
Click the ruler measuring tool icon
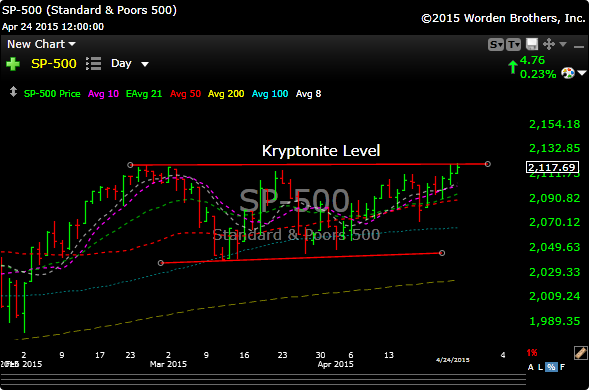click(581, 353)
